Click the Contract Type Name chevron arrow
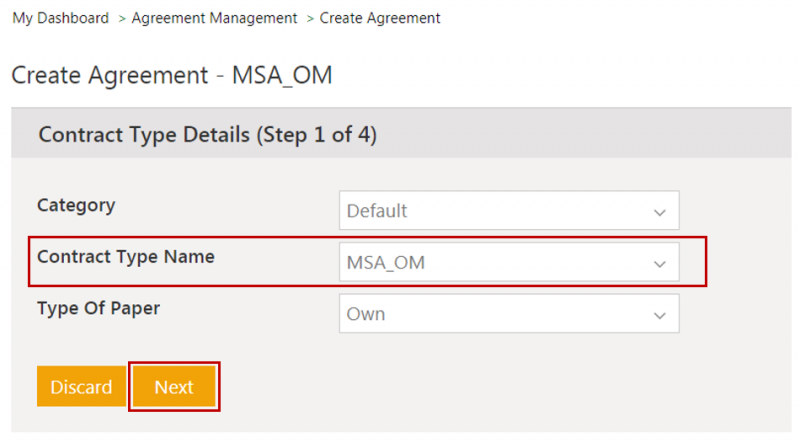800x443 pixels. pos(659,264)
